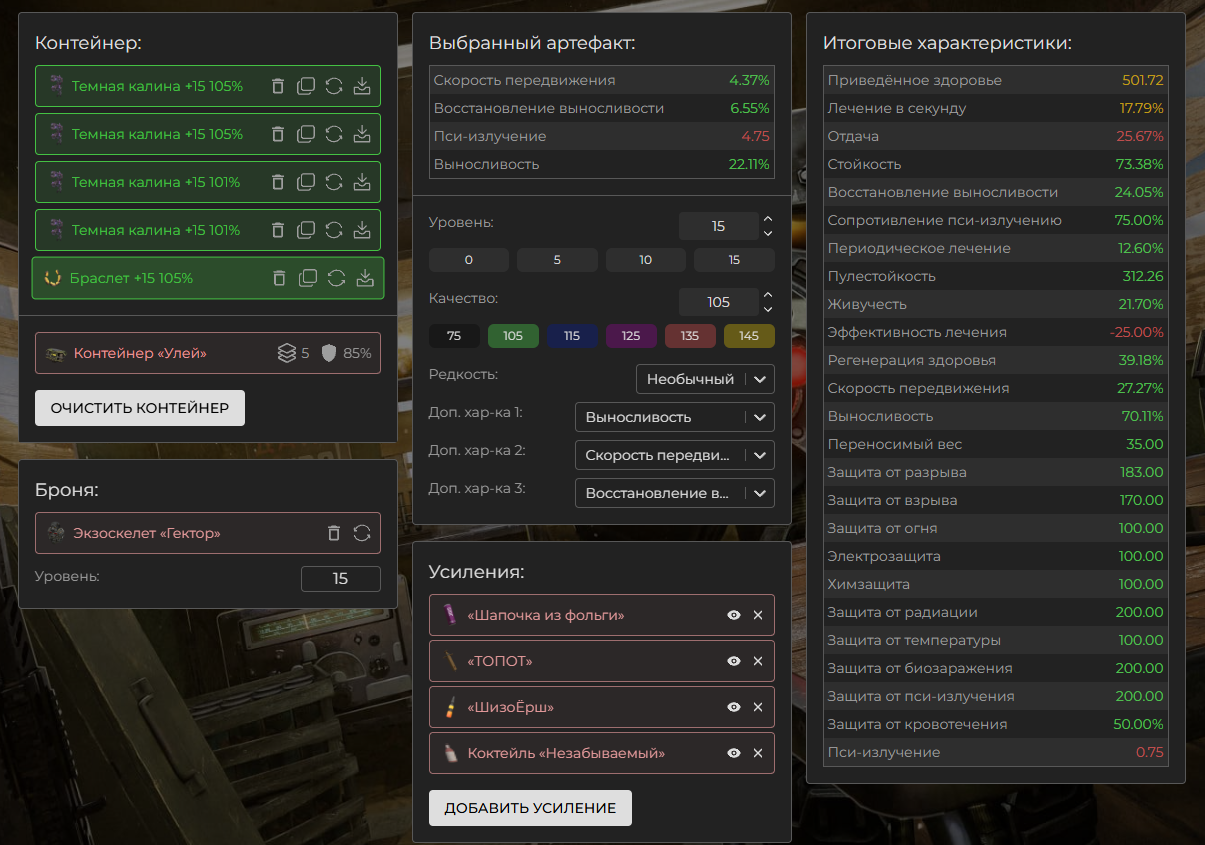Click the Пулестойкость 312.26 value
Image resolution: width=1205 pixels, height=845 pixels.
pos(1144,276)
